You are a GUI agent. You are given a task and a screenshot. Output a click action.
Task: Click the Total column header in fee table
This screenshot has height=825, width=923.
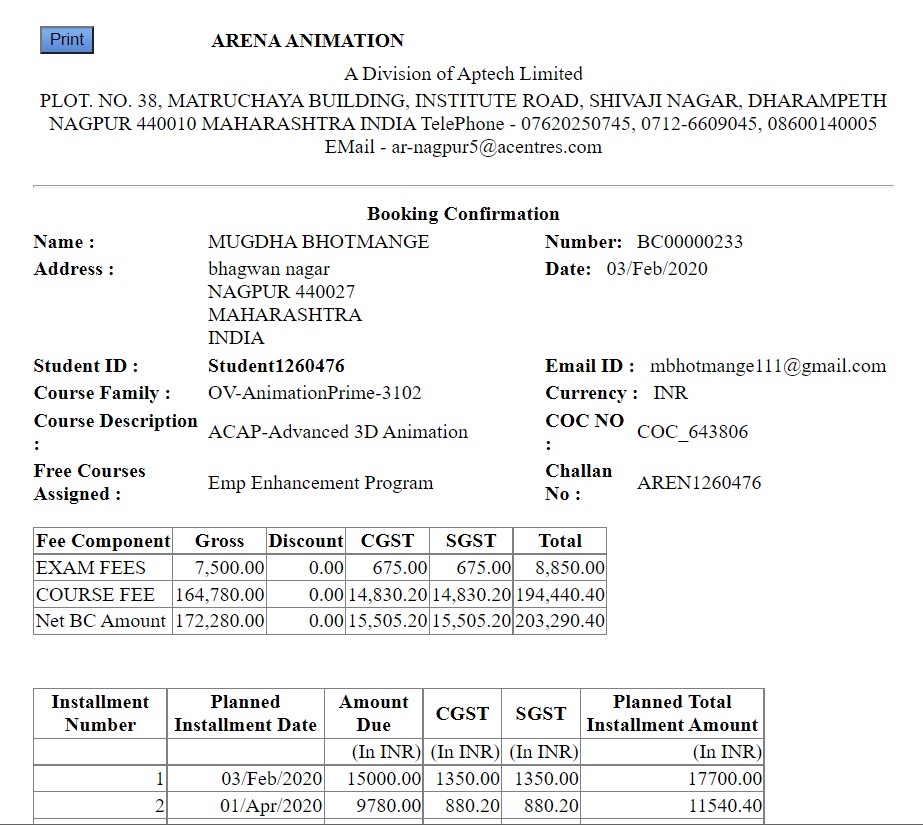pos(560,541)
